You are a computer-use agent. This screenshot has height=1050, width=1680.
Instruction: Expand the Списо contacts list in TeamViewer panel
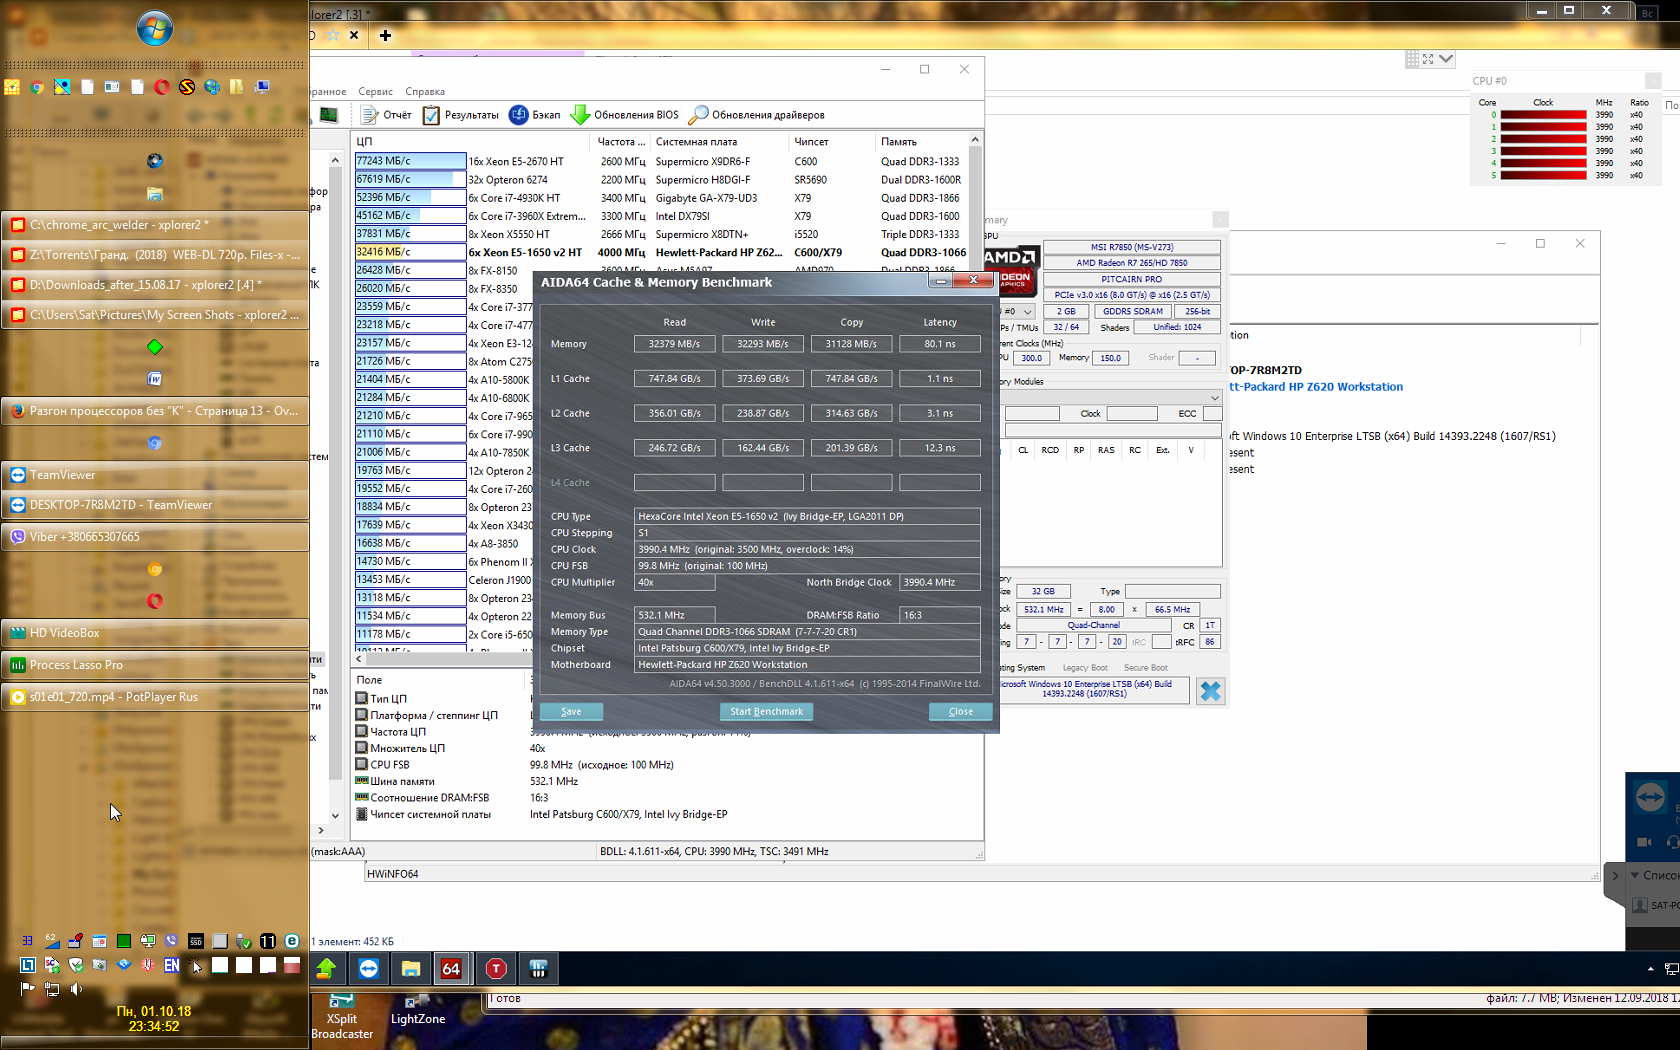pos(1635,875)
